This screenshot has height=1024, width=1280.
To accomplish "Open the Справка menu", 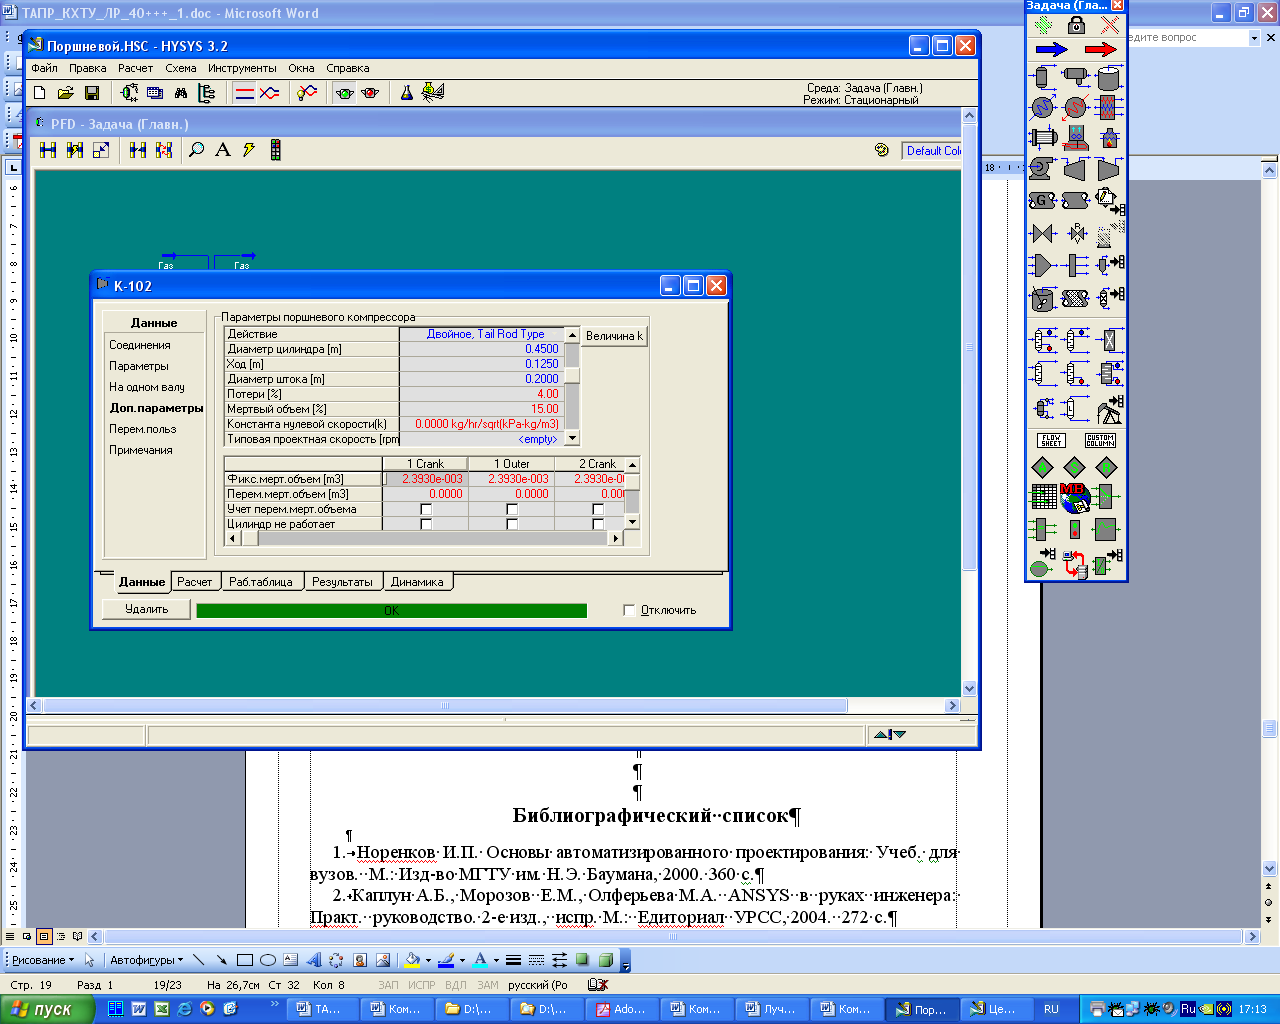I will 348,69.
